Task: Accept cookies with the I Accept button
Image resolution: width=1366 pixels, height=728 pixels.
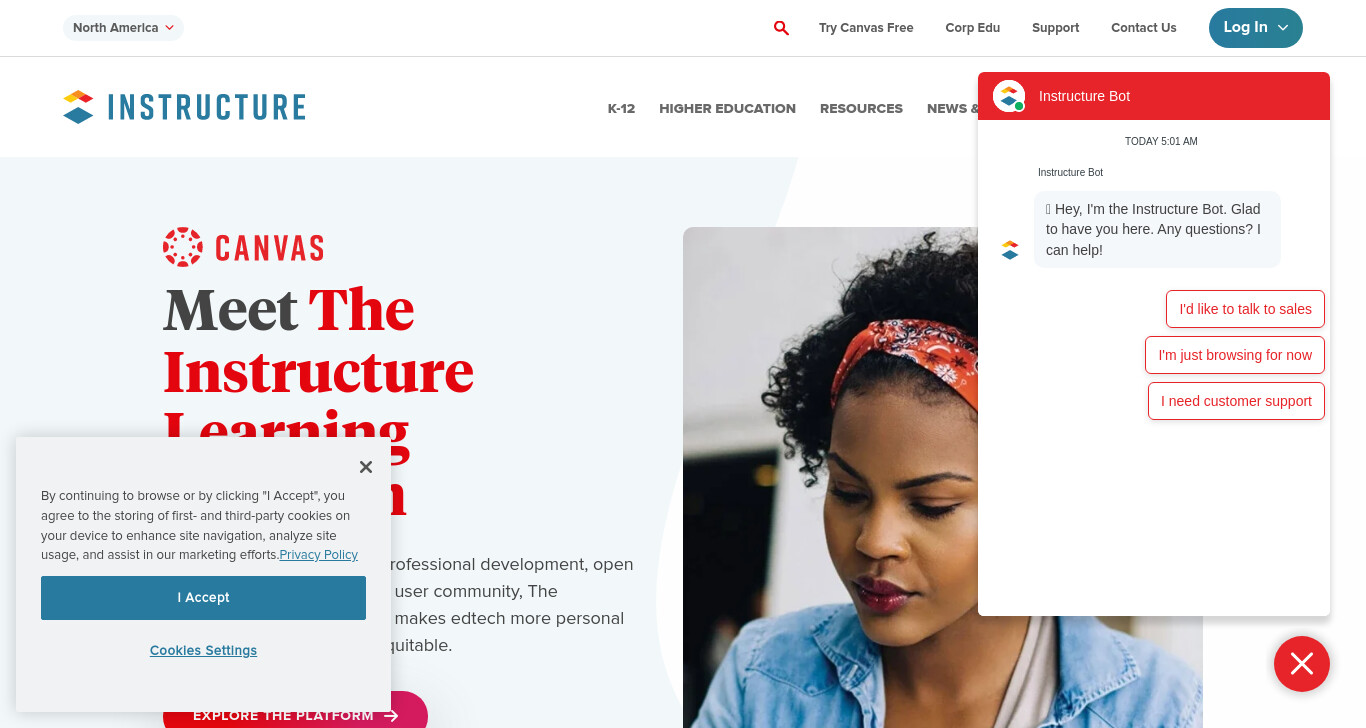Action: pos(203,598)
